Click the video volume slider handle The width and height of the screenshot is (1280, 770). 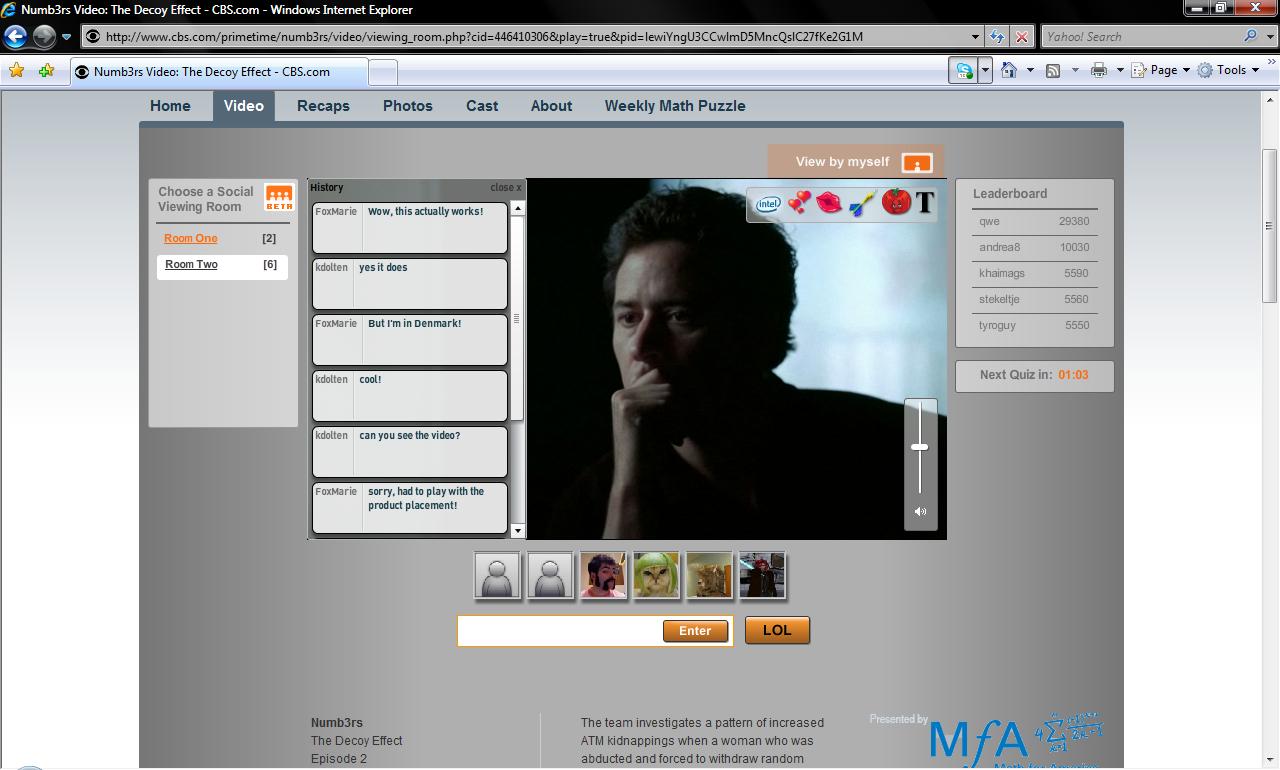pyautogui.click(x=920, y=447)
